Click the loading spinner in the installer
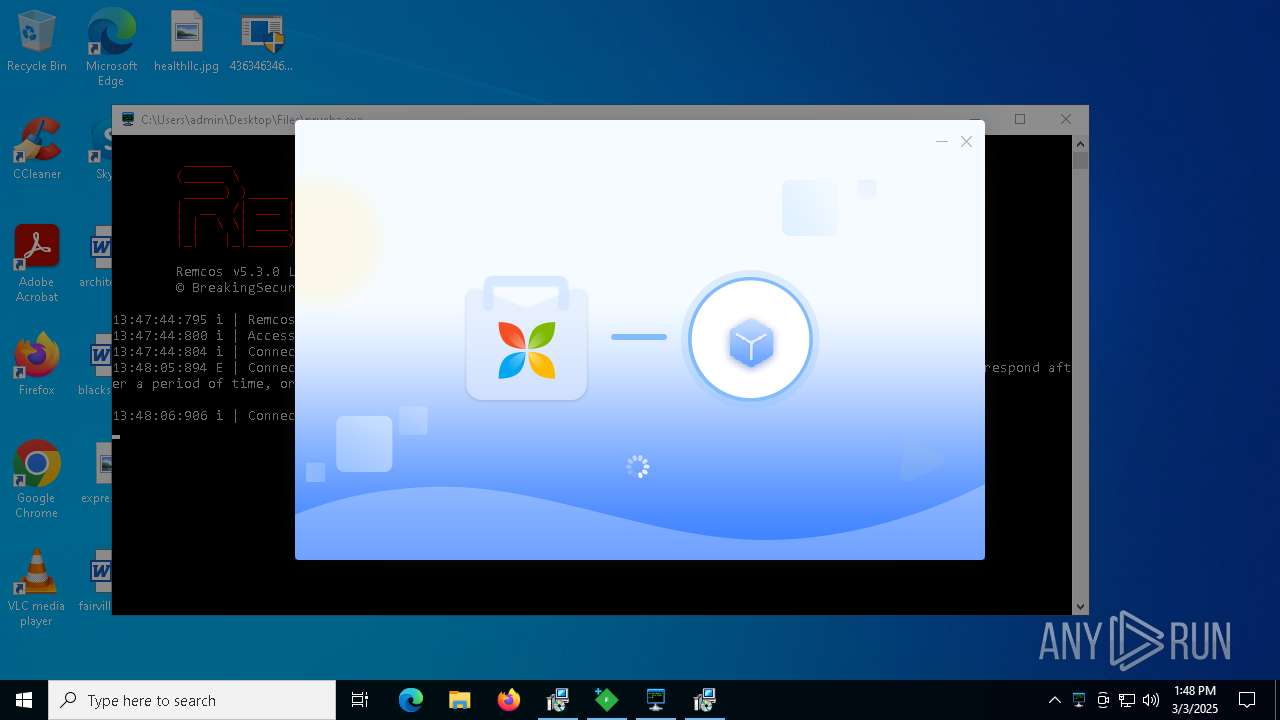 (x=638, y=467)
